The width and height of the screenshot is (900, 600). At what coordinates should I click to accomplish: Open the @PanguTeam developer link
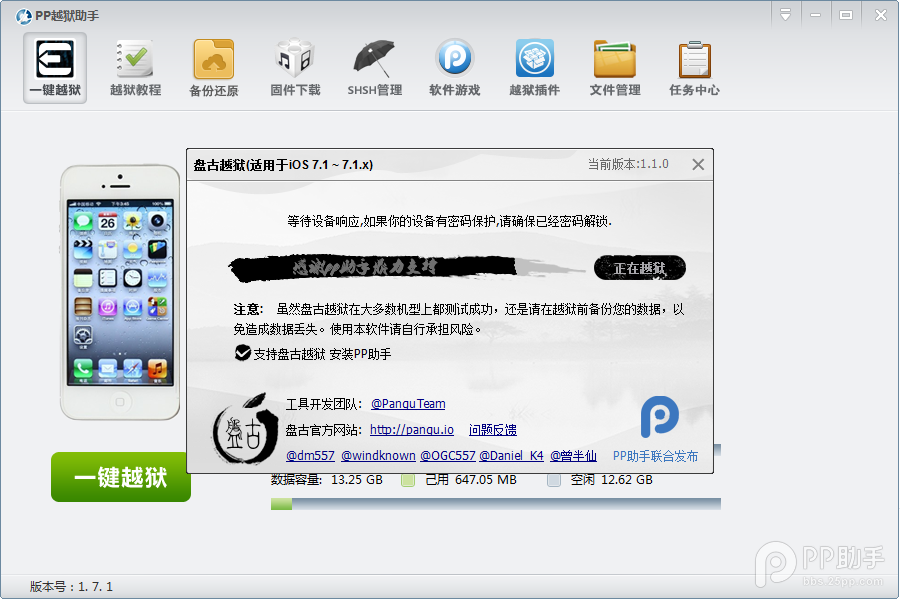pyautogui.click(x=408, y=403)
